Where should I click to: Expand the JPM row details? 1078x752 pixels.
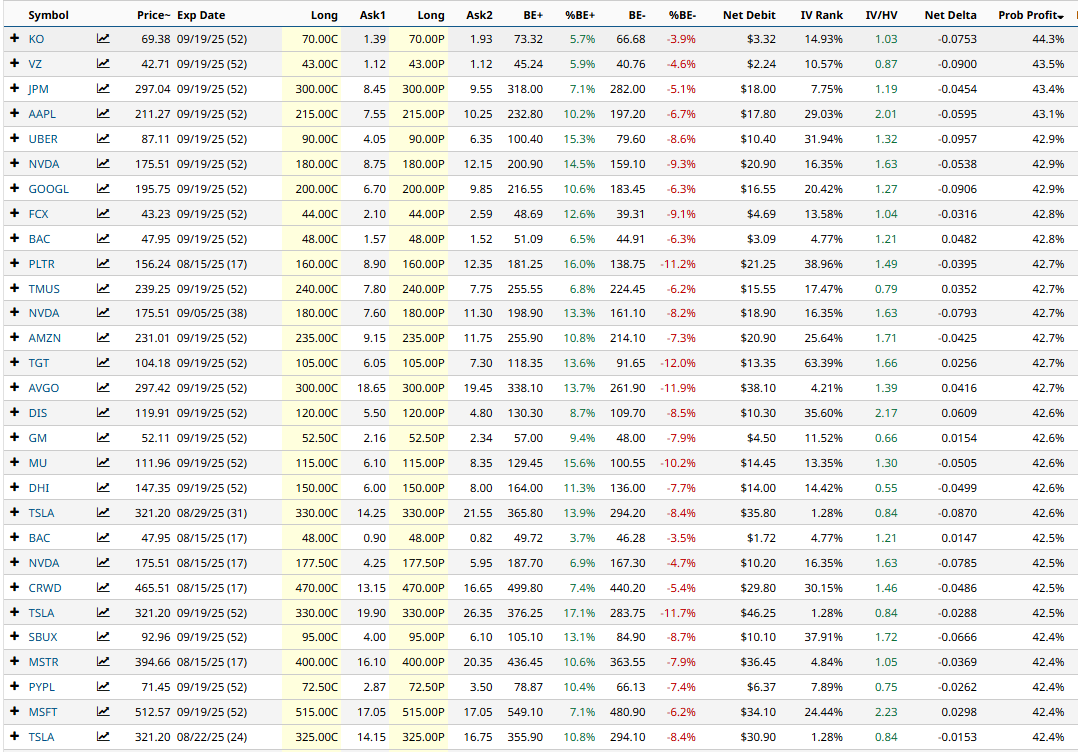pyautogui.click(x=14, y=88)
